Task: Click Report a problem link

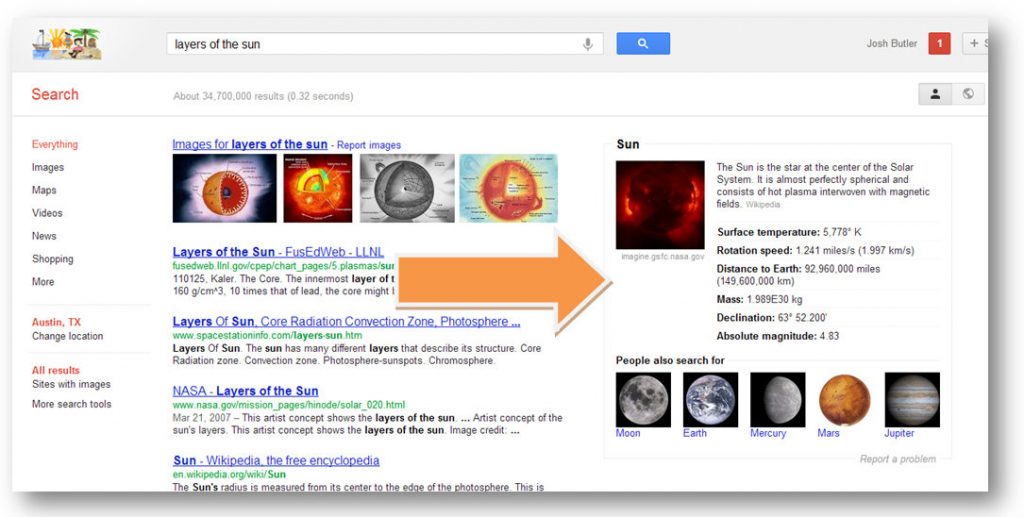Action: click(897, 459)
